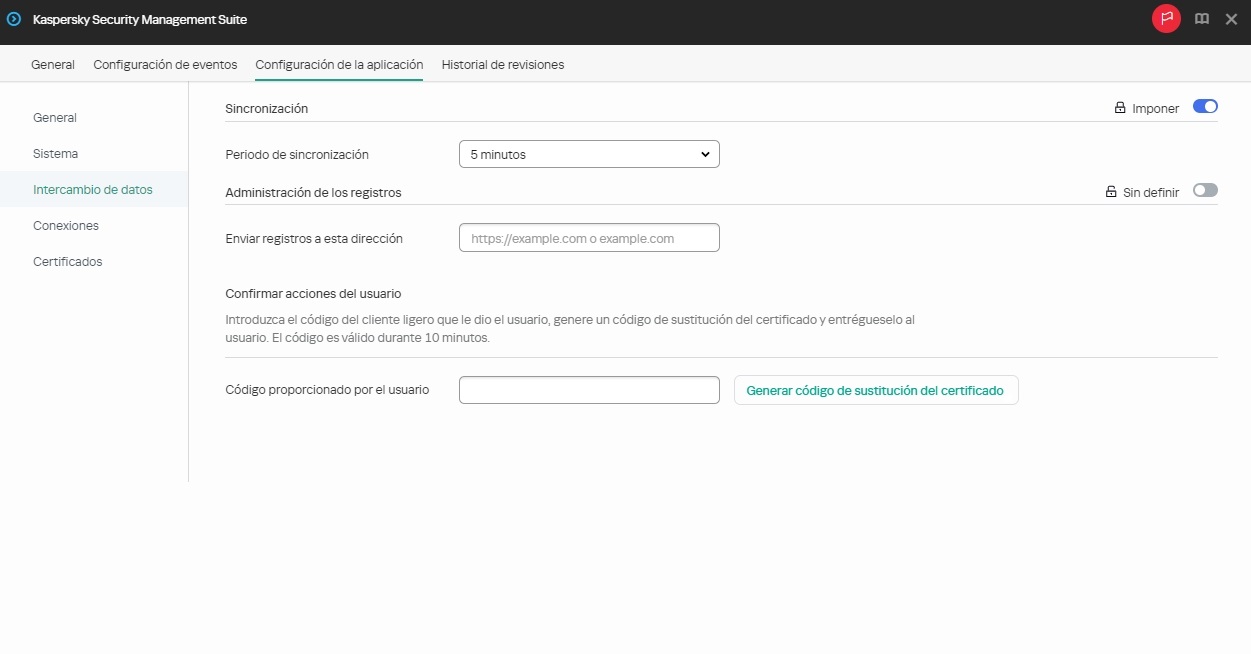Viewport: 1251px width, 654px height.
Task: Open the red flag notification icon
Action: pos(1166,18)
